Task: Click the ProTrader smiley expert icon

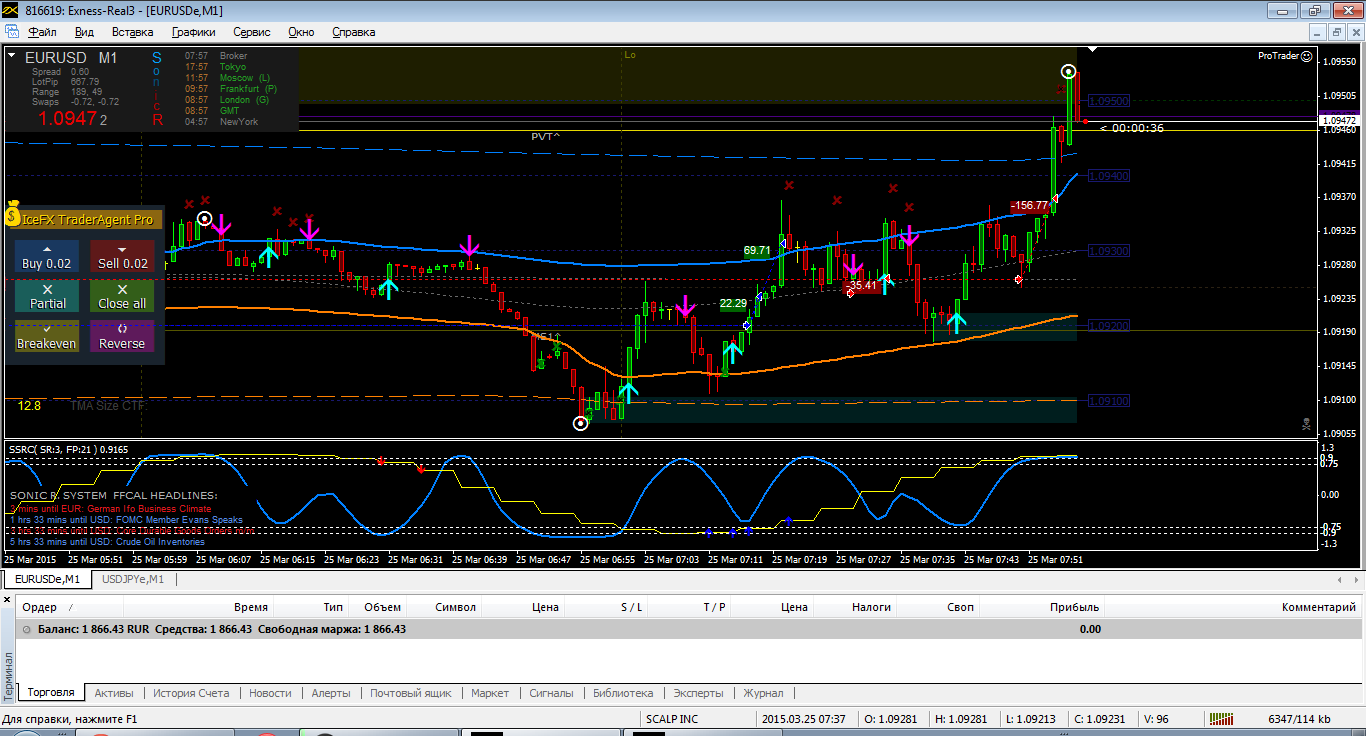Action: tap(1306, 56)
